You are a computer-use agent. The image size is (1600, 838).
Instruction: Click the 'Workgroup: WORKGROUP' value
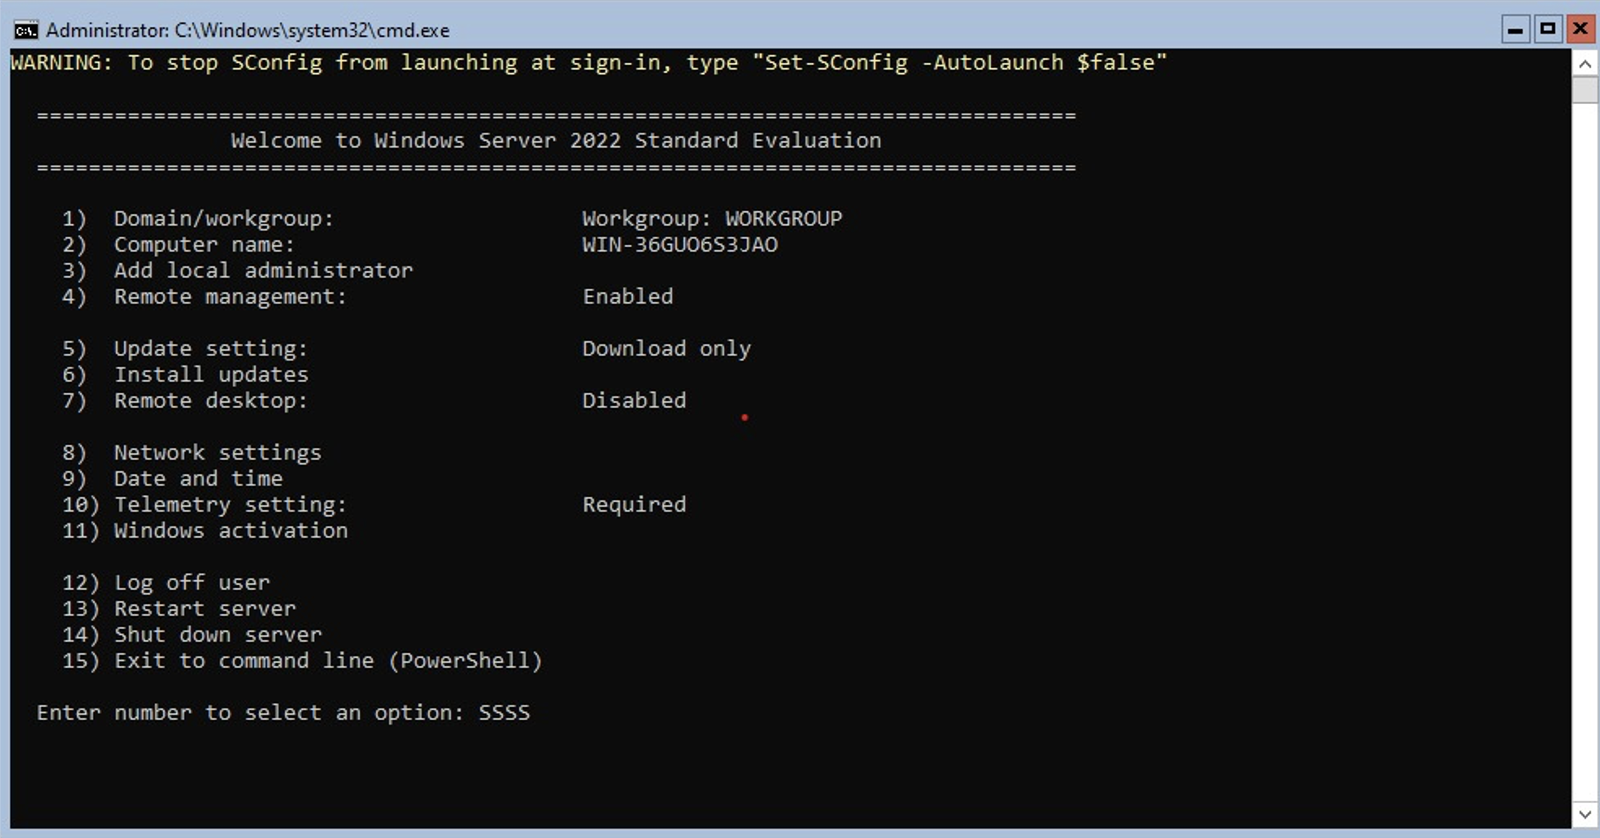pyautogui.click(x=712, y=219)
